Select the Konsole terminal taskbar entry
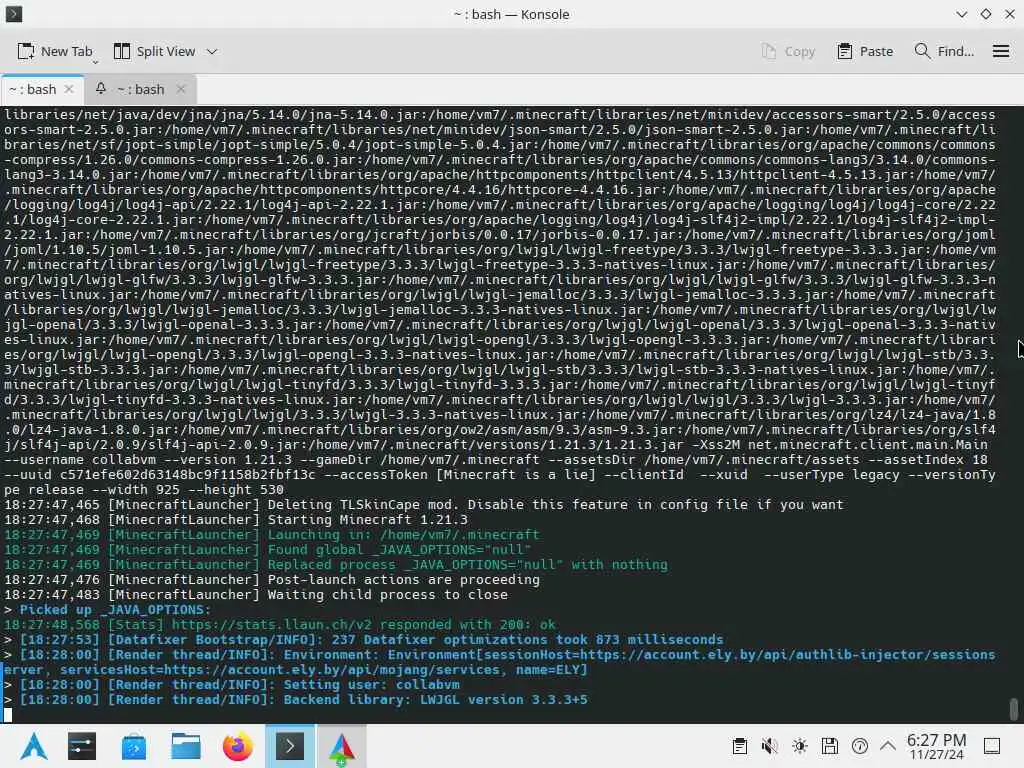This screenshot has width=1024, height=768. pos(290,746)
